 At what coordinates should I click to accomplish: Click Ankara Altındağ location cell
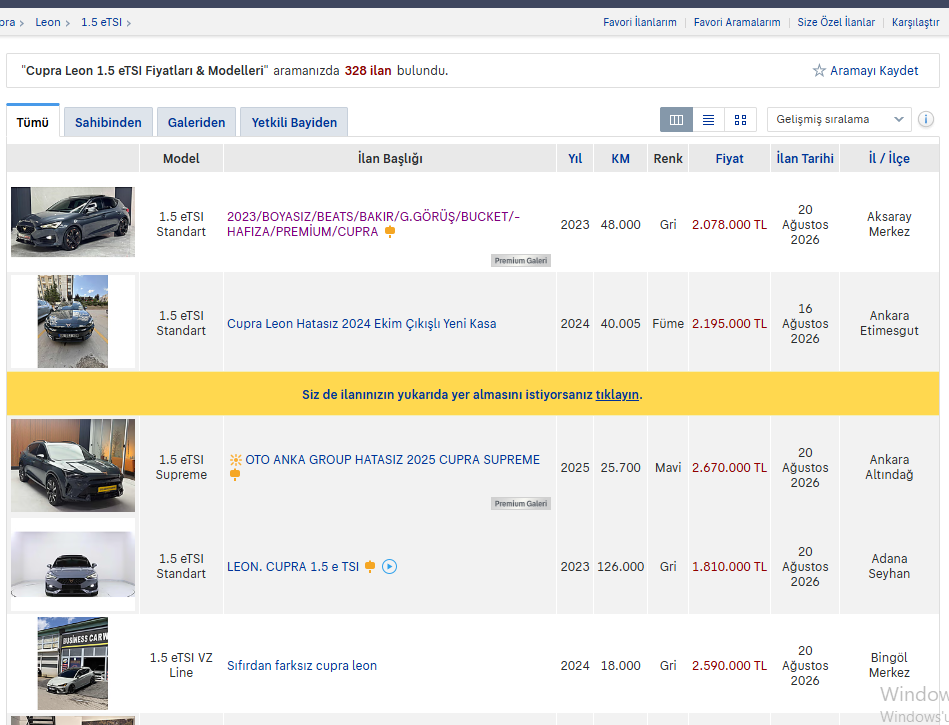point(889,467)
